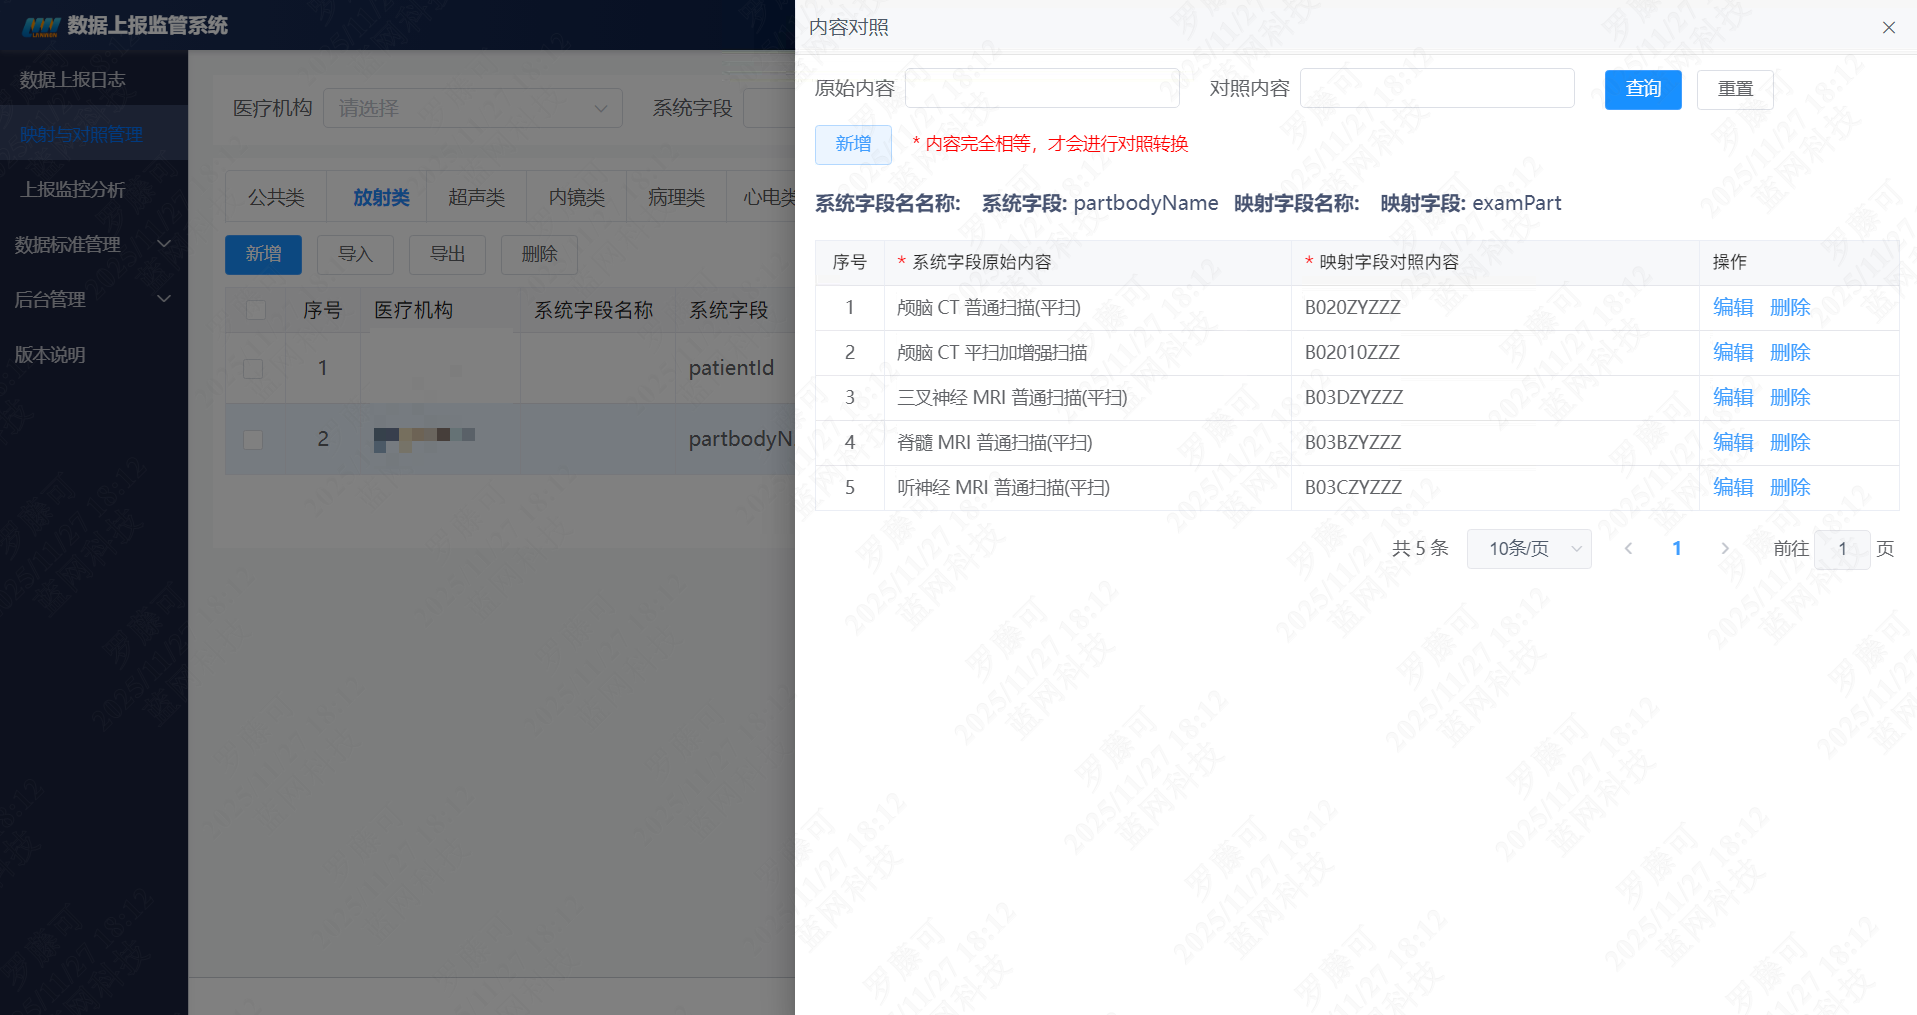Click the 原始内容 input field
The height and width of the screenshot is (1015, 1917).
(1041, 89)
